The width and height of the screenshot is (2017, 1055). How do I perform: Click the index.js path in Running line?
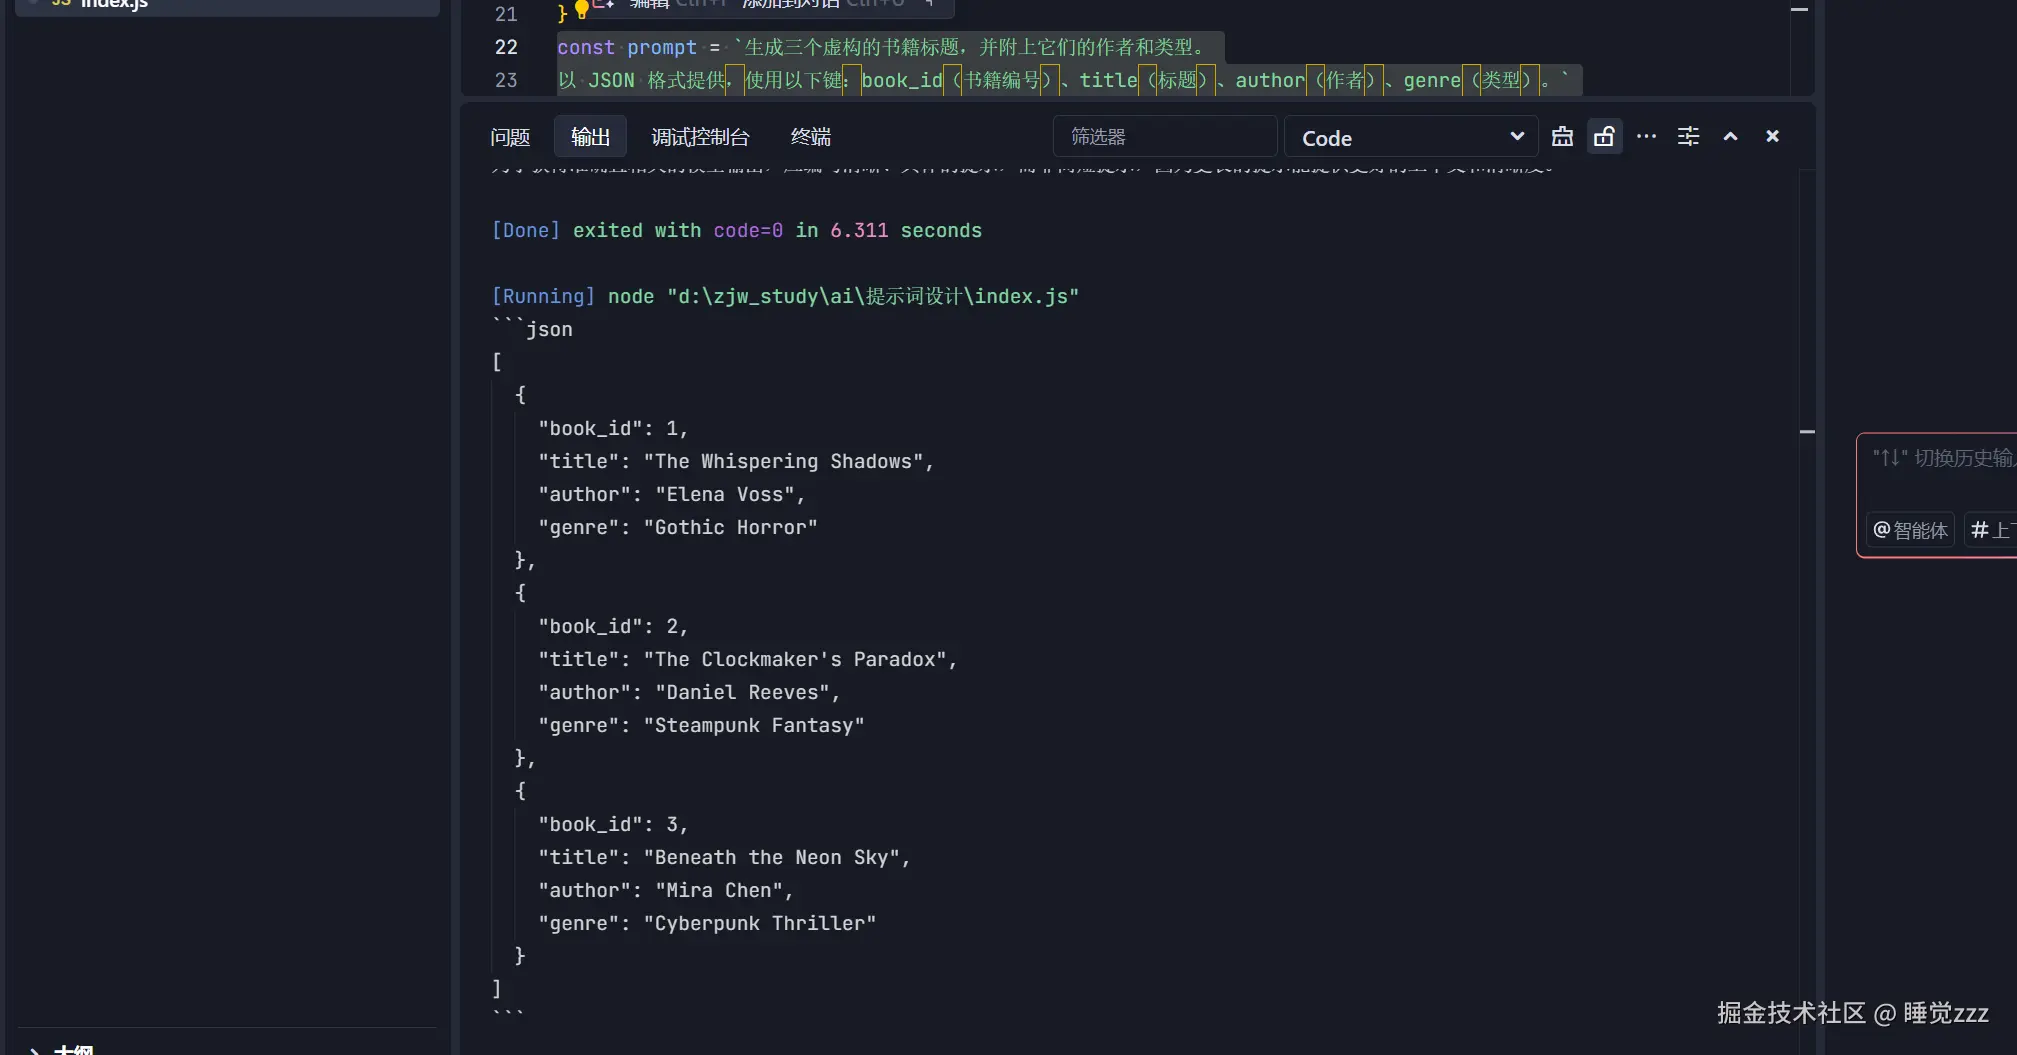(x=873, y=296)
